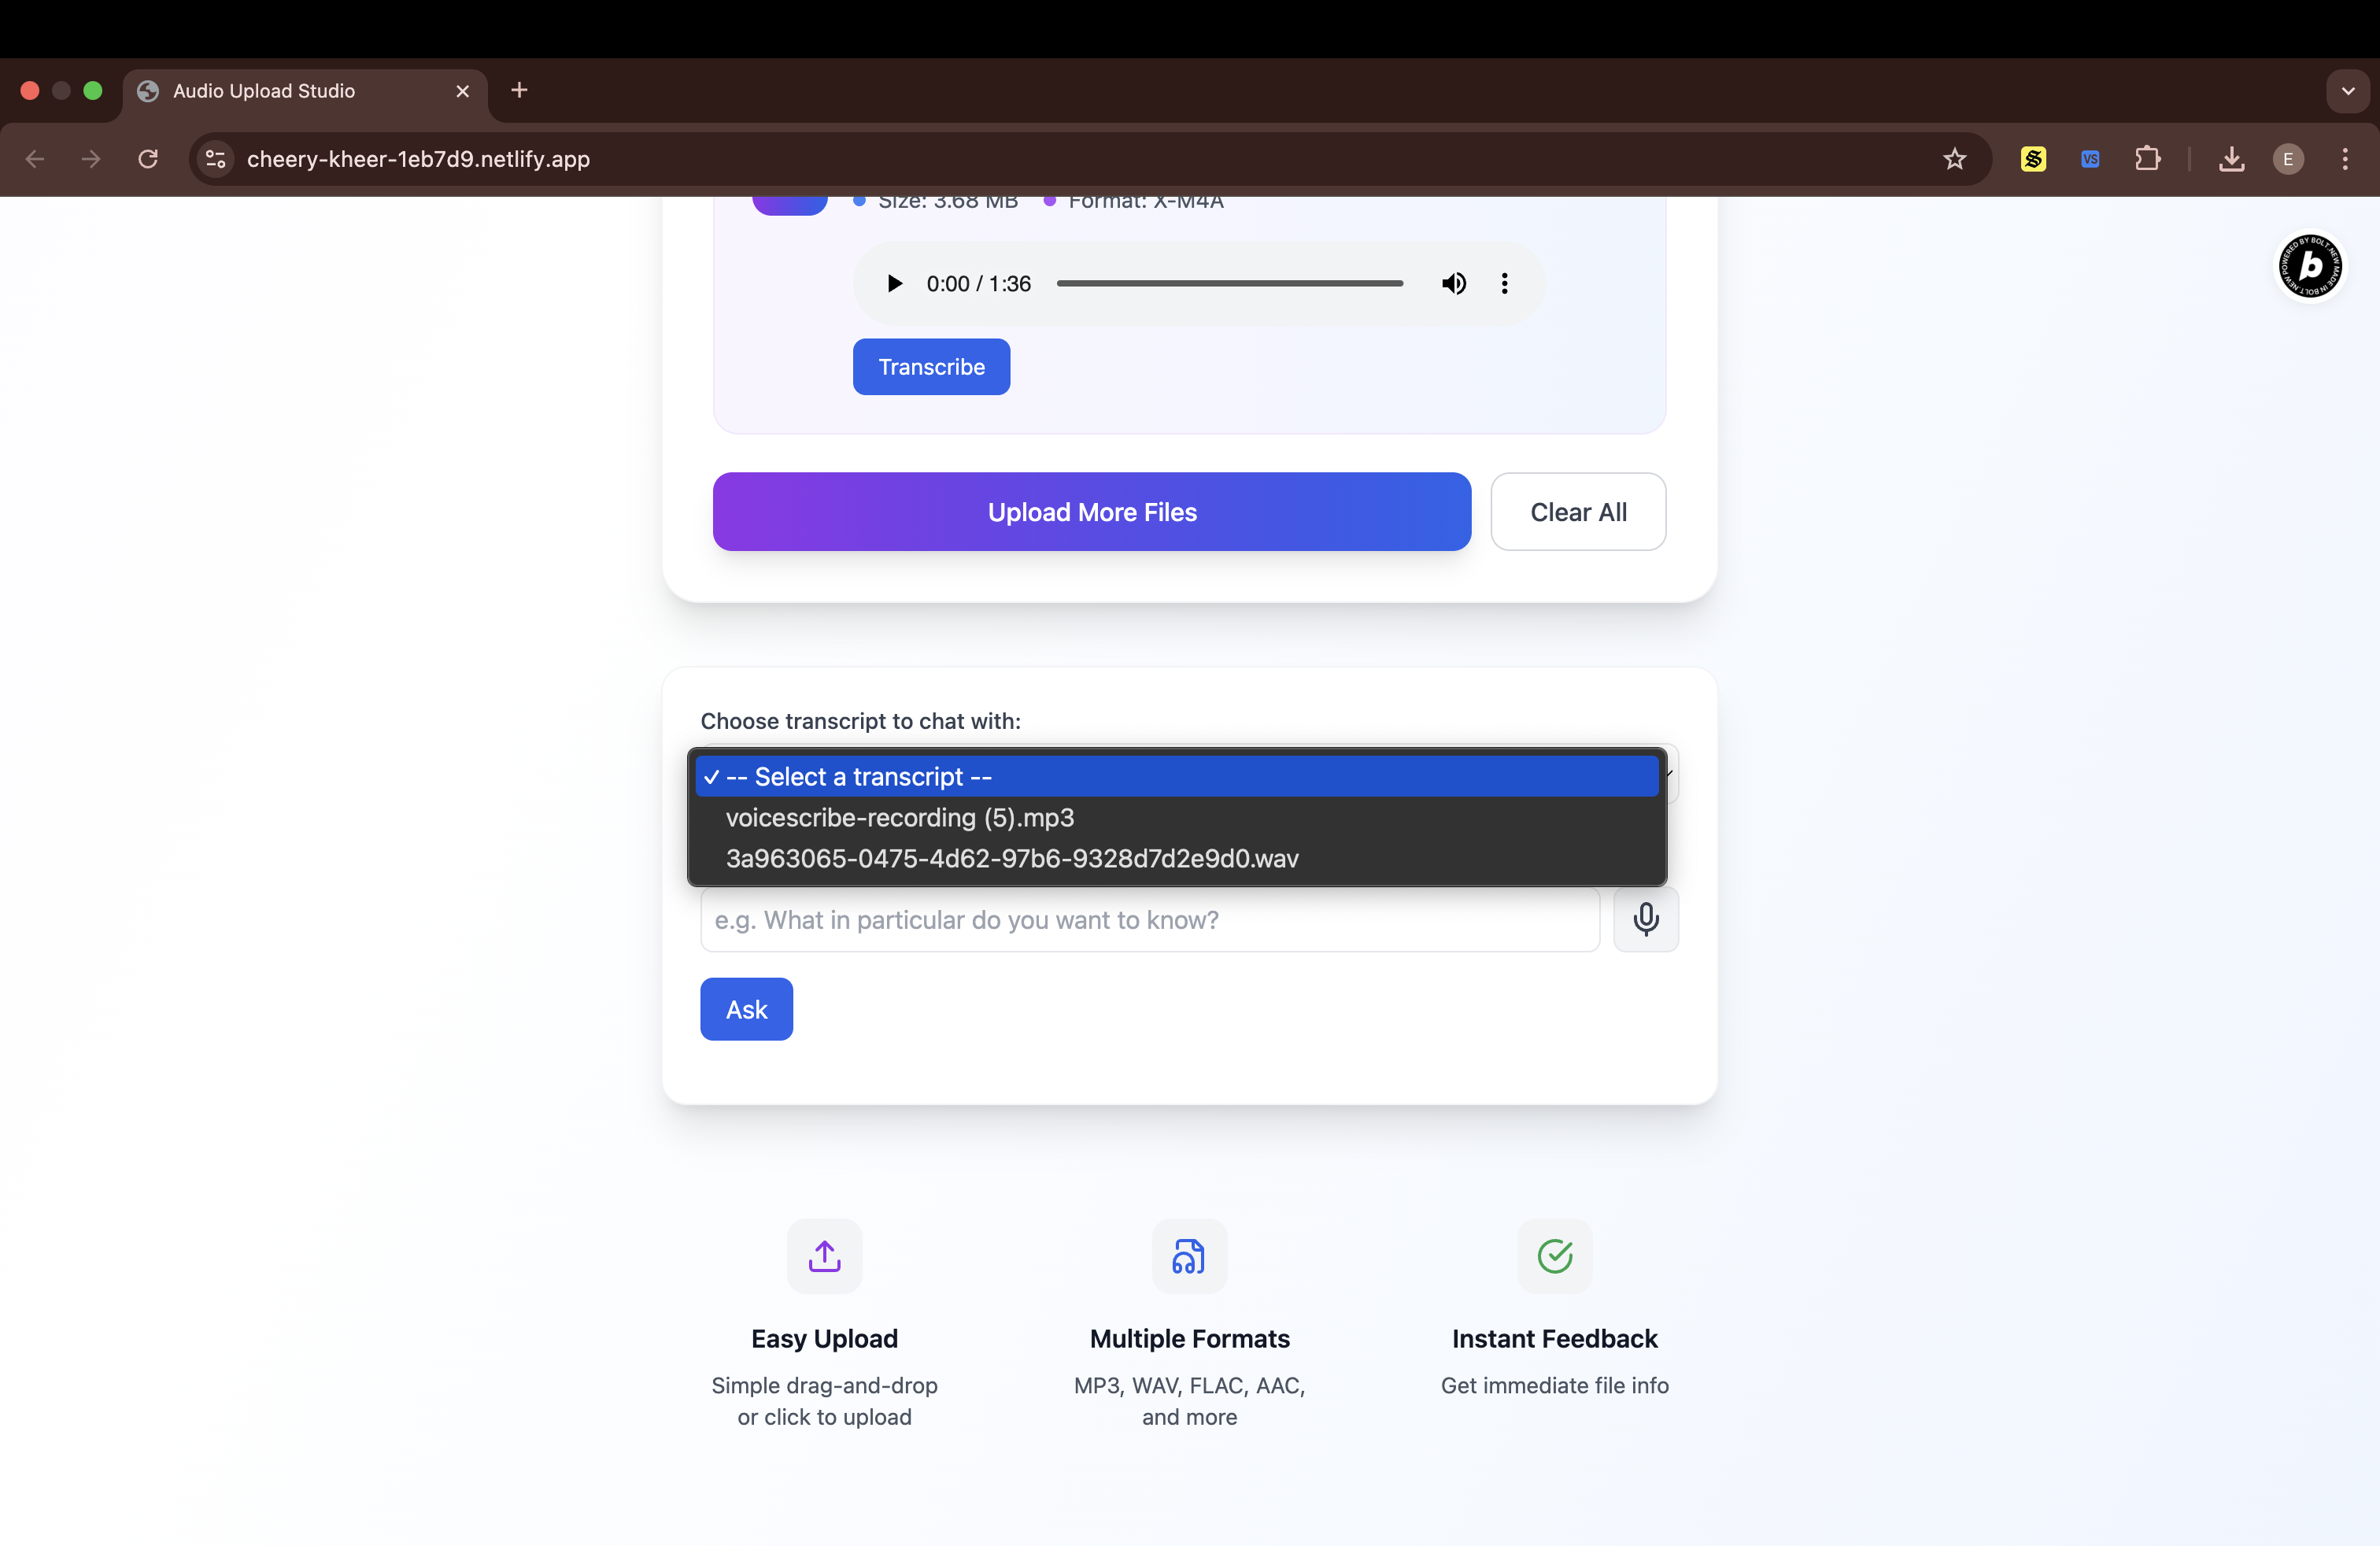Click the site information icon in address bar
The width and height of the screenshot is (2380, 1546).
(215, 159)
